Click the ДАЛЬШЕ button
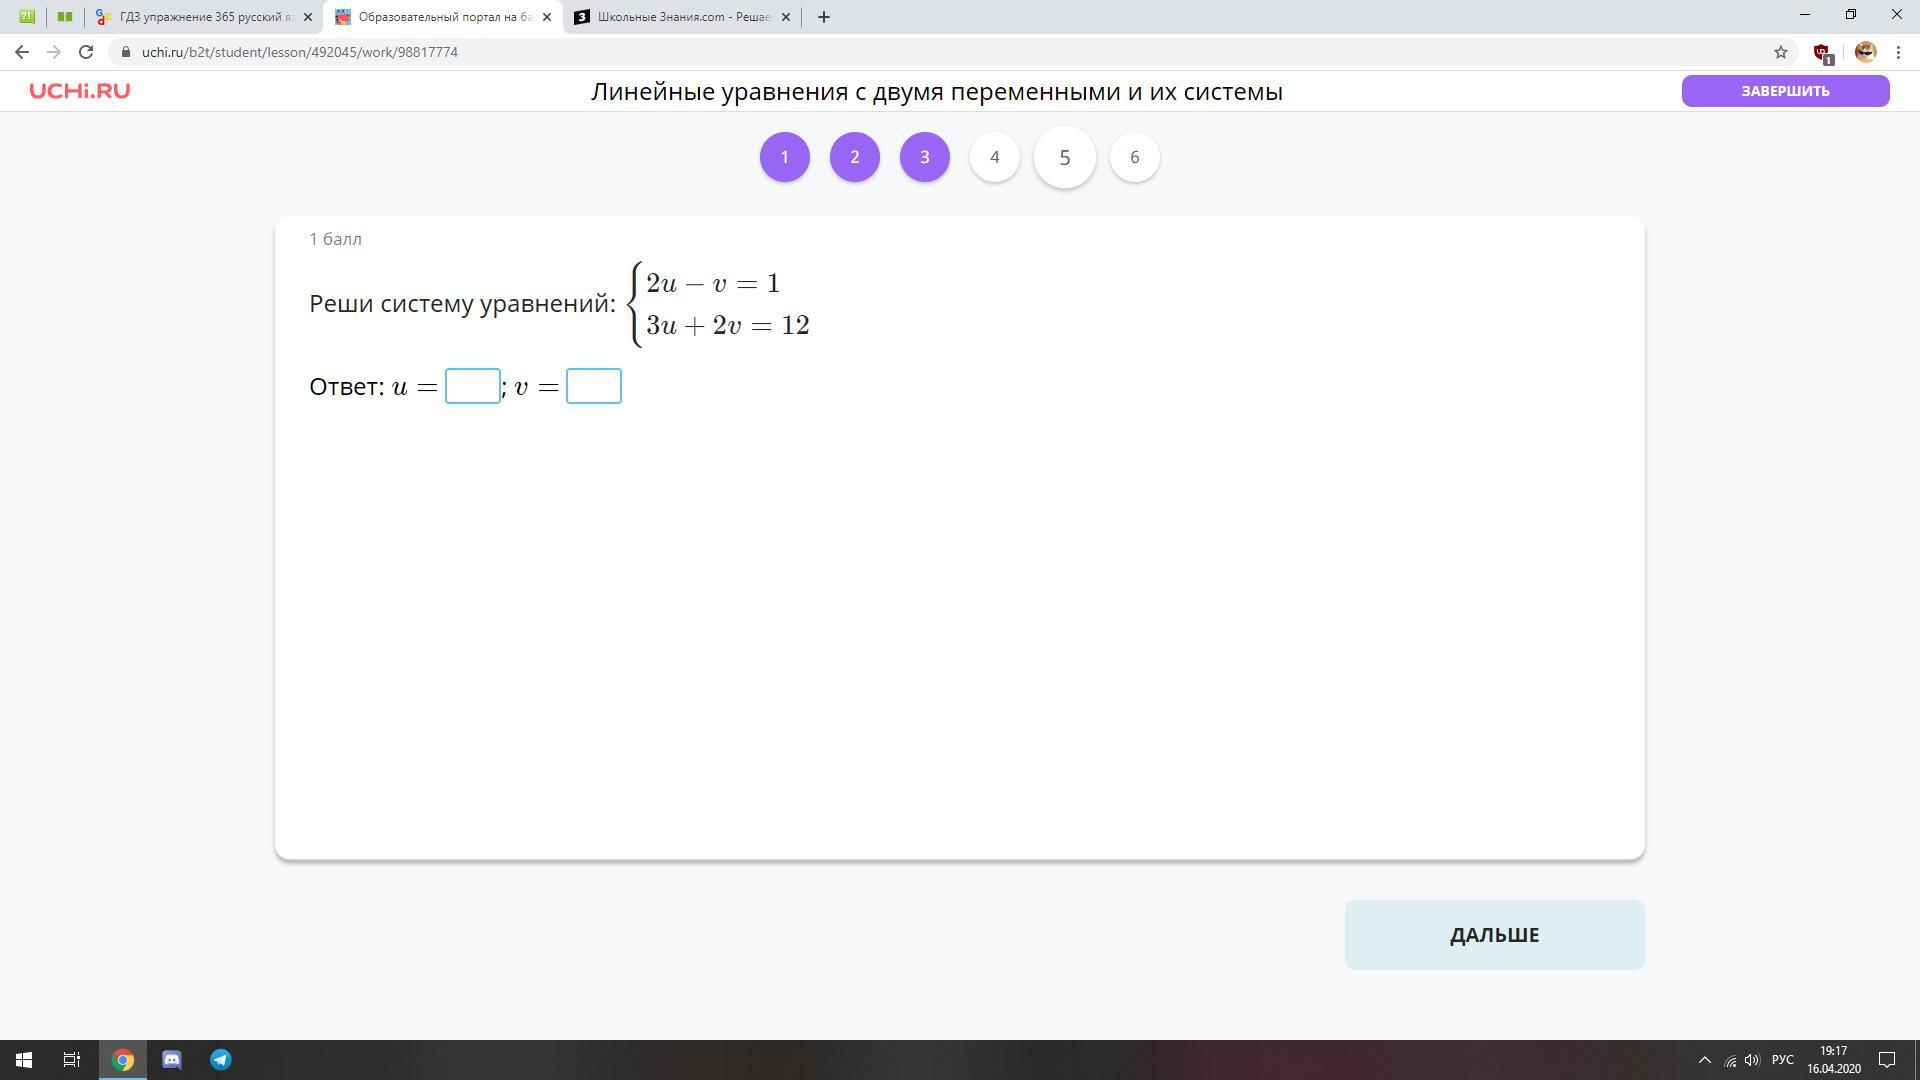 coord(1494,935)
